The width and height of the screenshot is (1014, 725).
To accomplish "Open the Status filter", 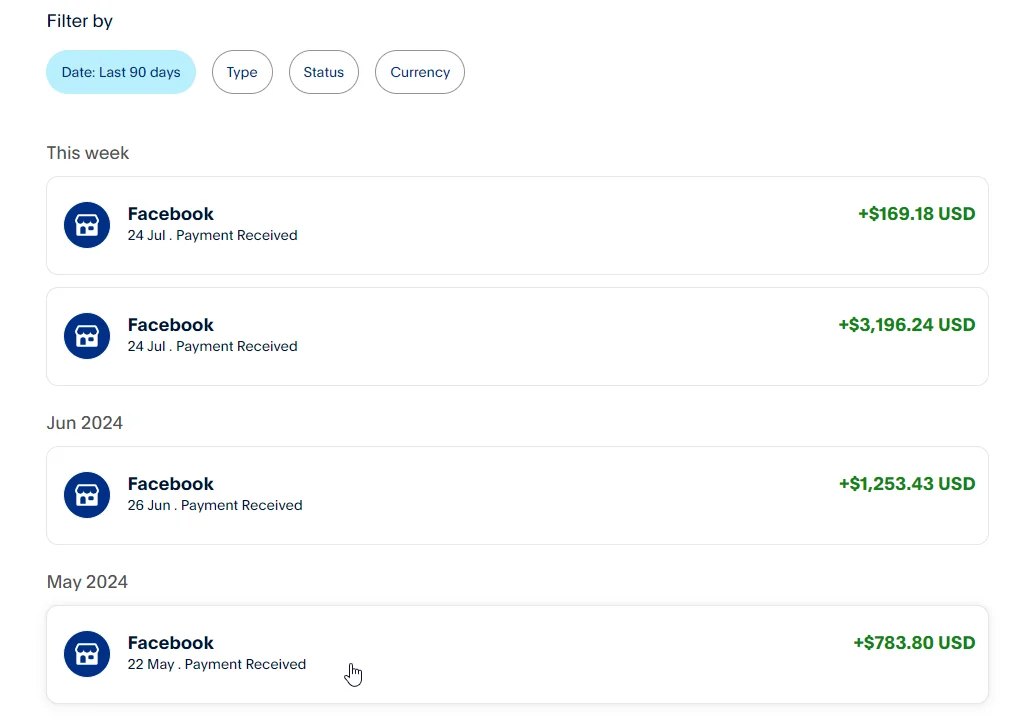I will [323, 72].
